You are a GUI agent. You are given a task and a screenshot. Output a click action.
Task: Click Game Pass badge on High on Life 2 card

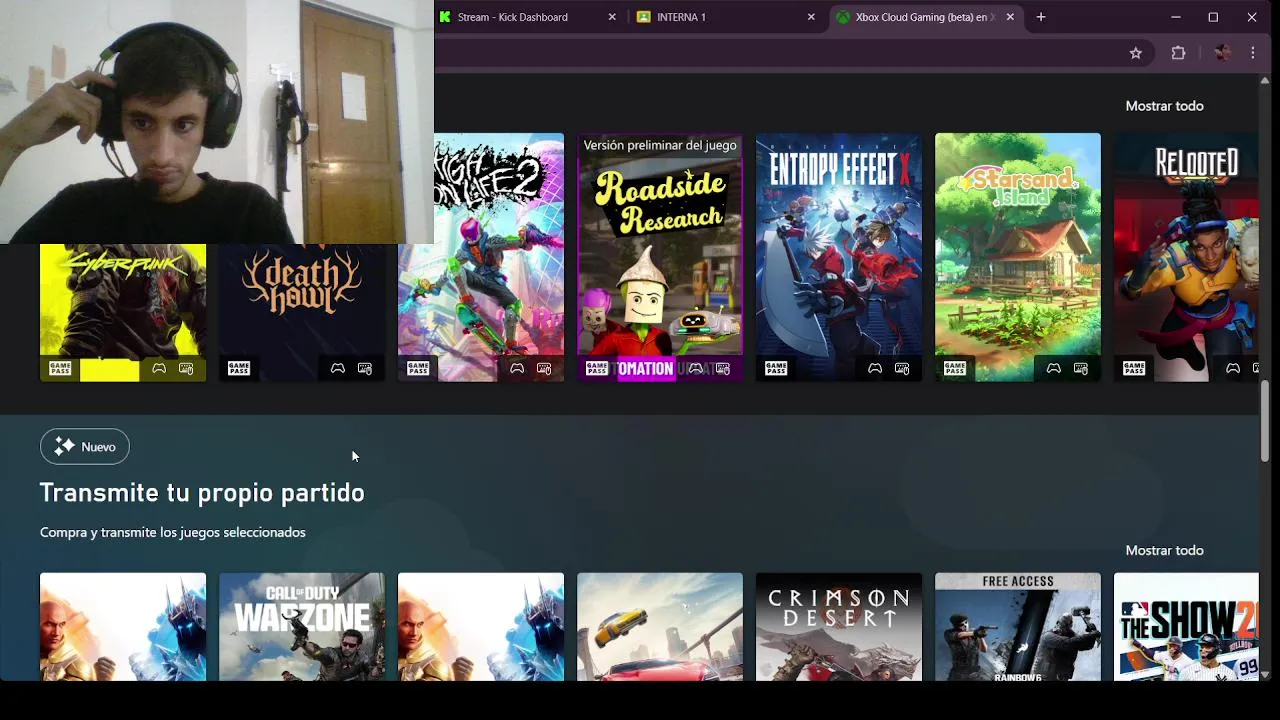(x=418, y=369)
